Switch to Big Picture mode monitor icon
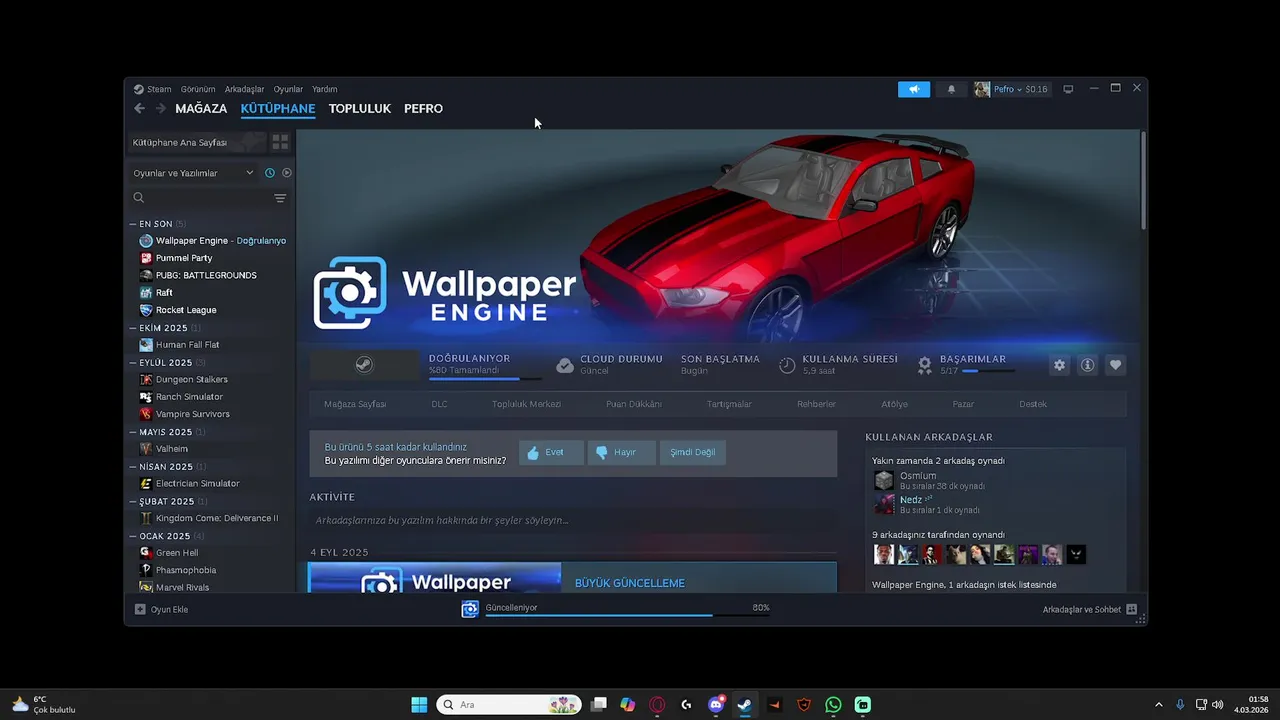1280x720 pixels. pyautogui.click(x=1068, y=89)
